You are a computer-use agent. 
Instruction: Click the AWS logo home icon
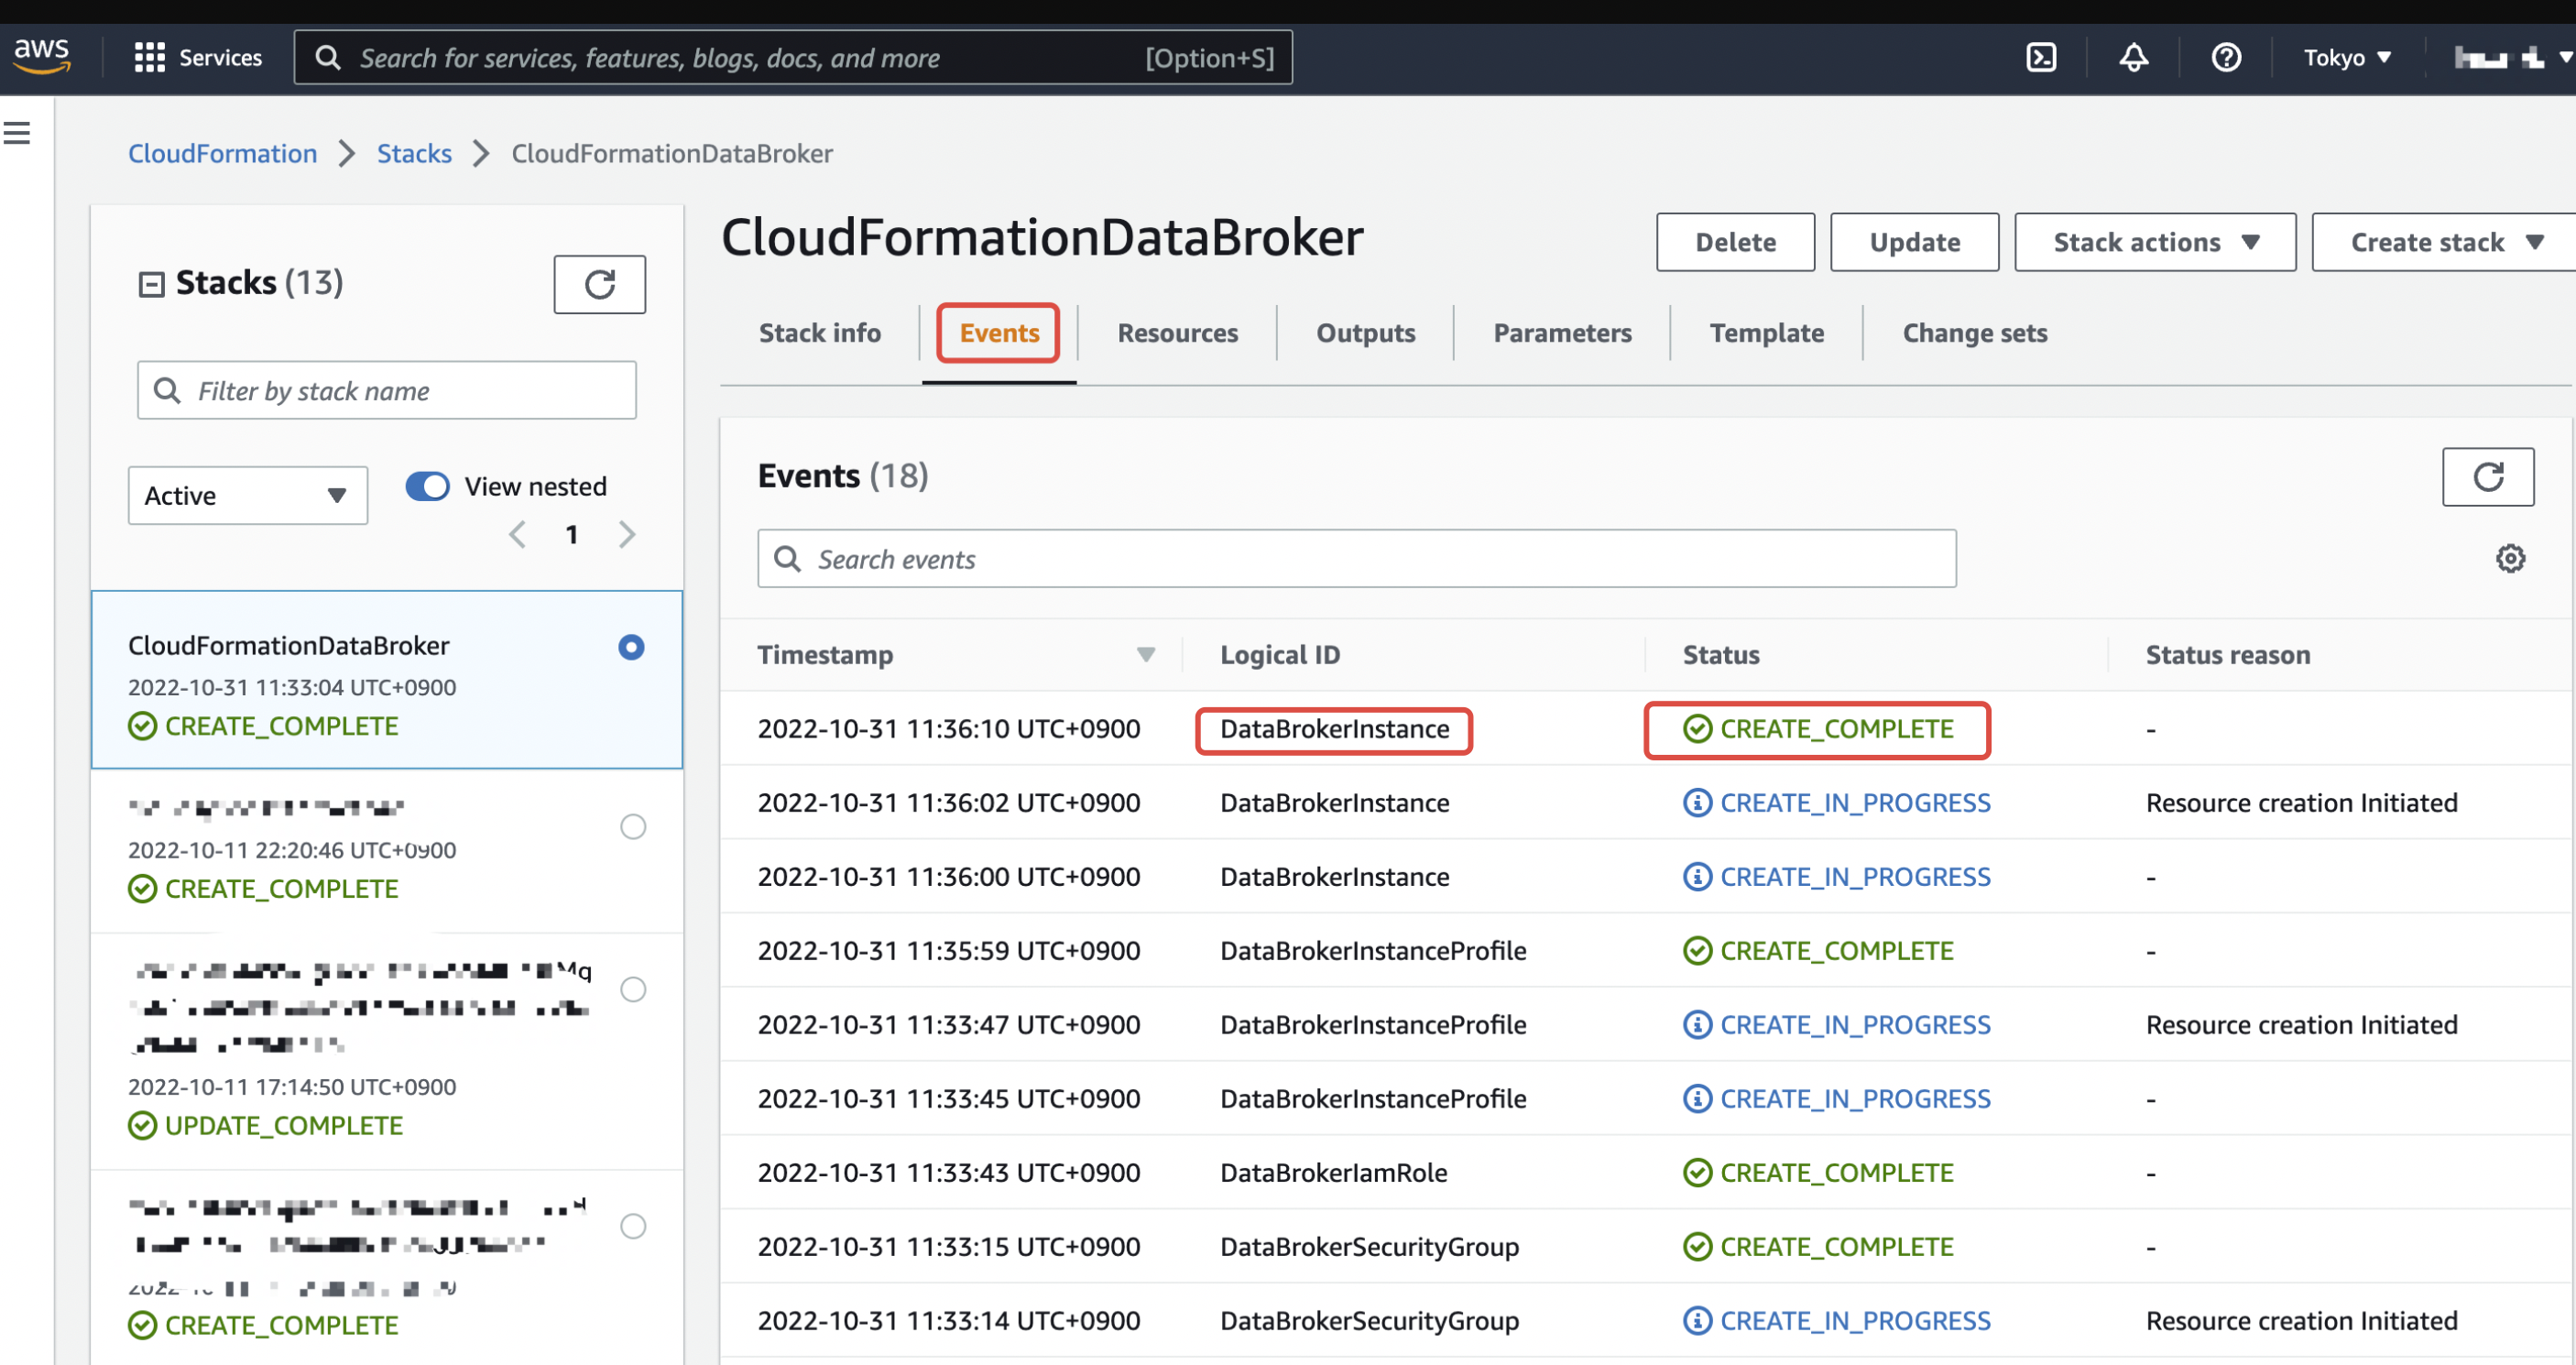(x=42, y=55)
